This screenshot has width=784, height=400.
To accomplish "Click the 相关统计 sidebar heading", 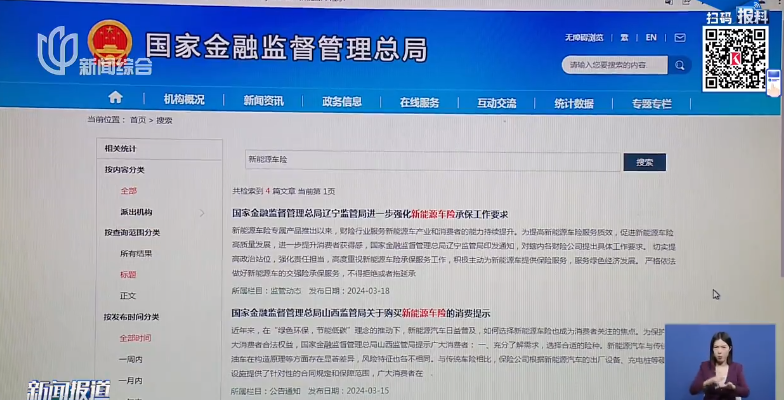I will 120,148.
